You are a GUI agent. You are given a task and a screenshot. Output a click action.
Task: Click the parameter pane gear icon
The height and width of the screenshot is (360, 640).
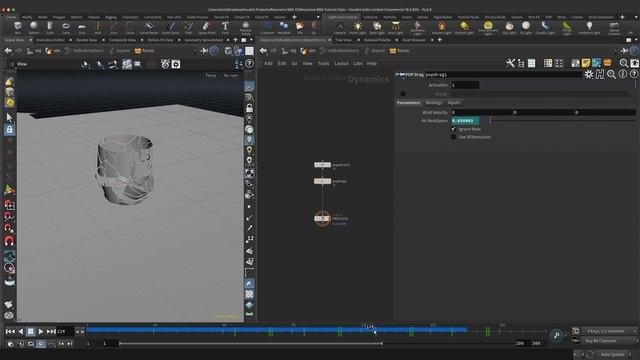pos(589,74)
